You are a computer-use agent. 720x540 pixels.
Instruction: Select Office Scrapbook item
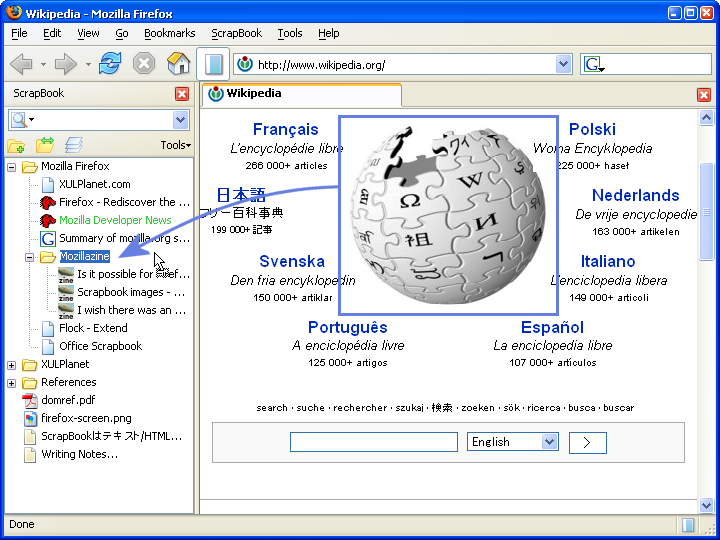pyautogui.click(x=101, y=346)
